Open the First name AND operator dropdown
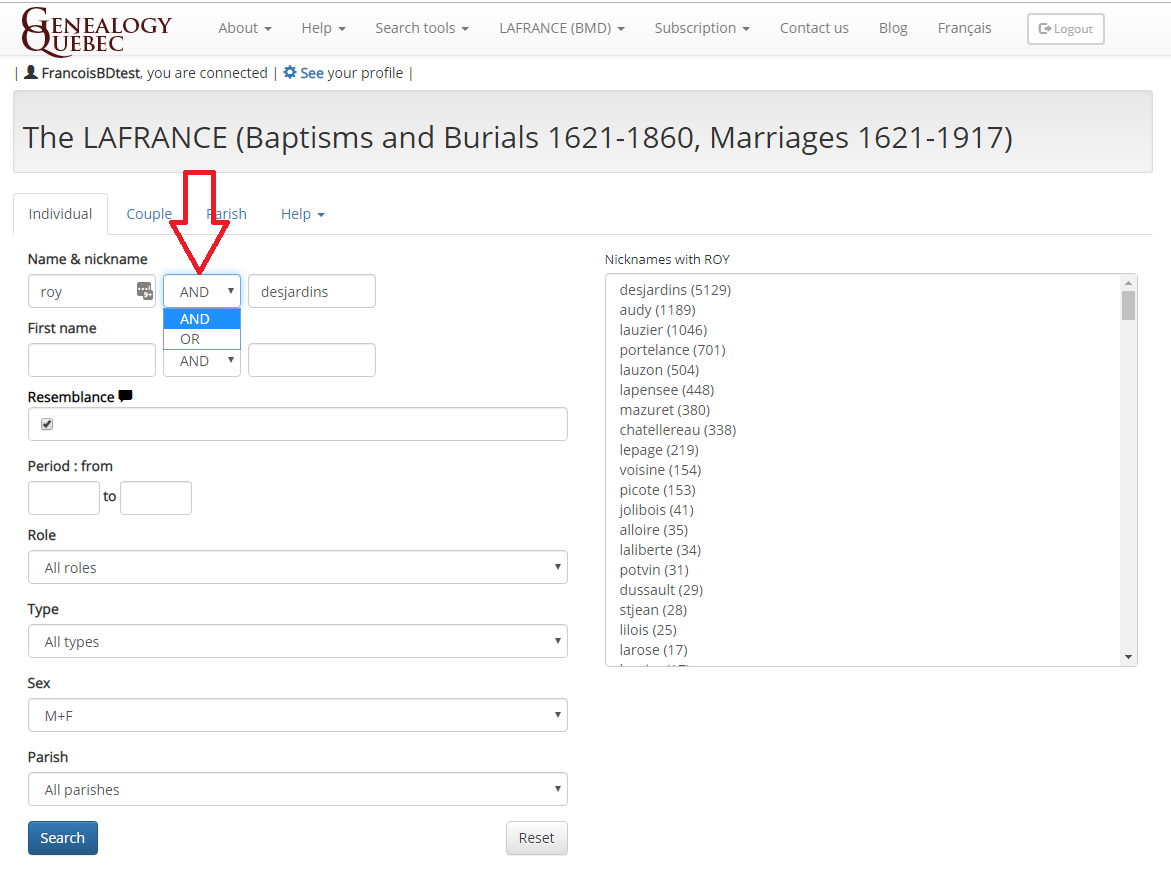Viewport: 1171px width, 887px height. coord(202,361)
